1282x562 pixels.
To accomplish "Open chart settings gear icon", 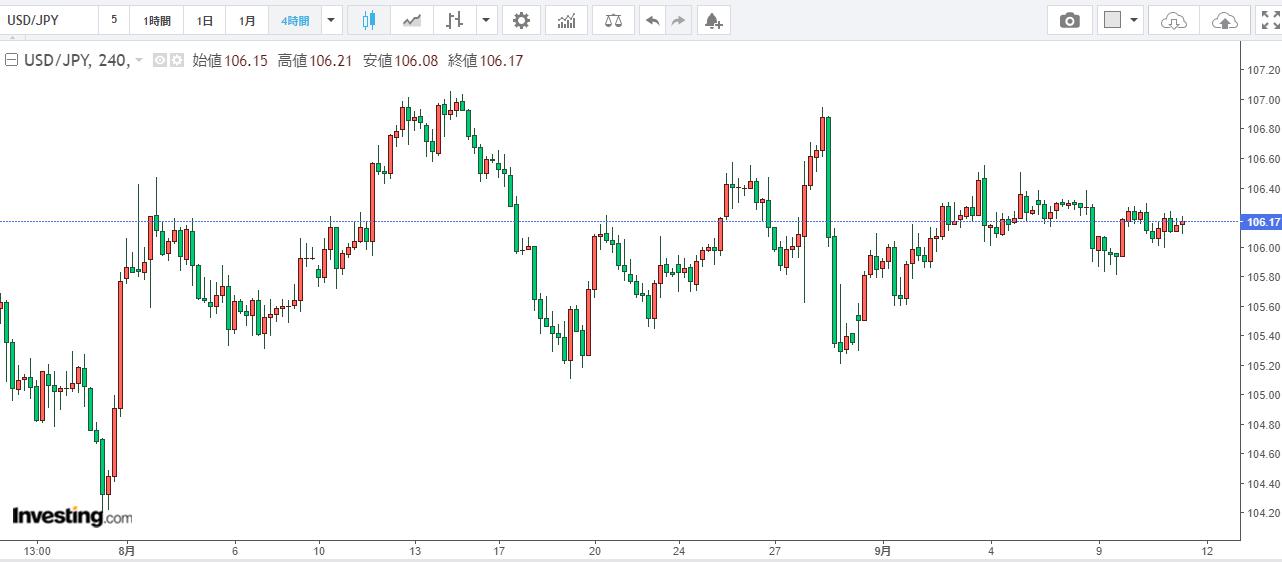I will [x=521, y=20].
